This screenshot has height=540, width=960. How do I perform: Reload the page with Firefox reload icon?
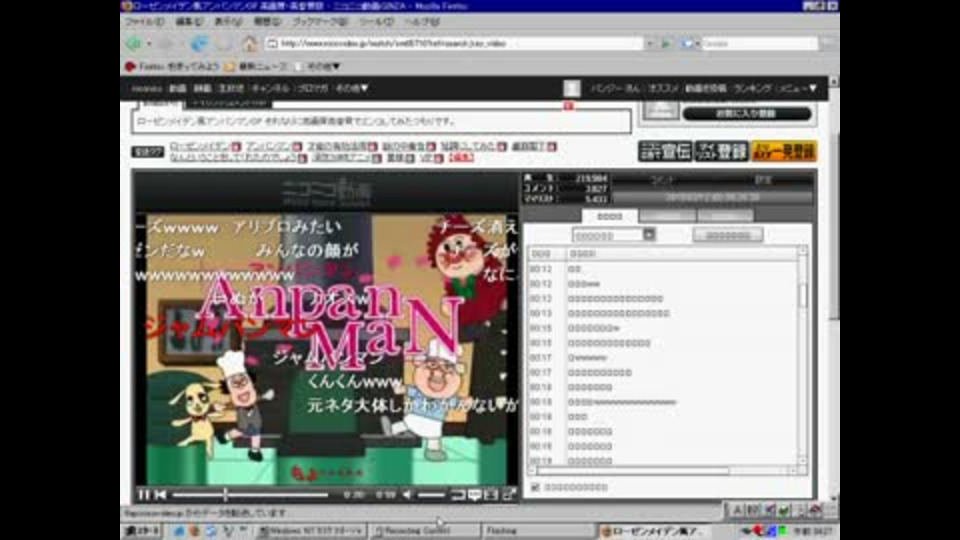(199, 43)
